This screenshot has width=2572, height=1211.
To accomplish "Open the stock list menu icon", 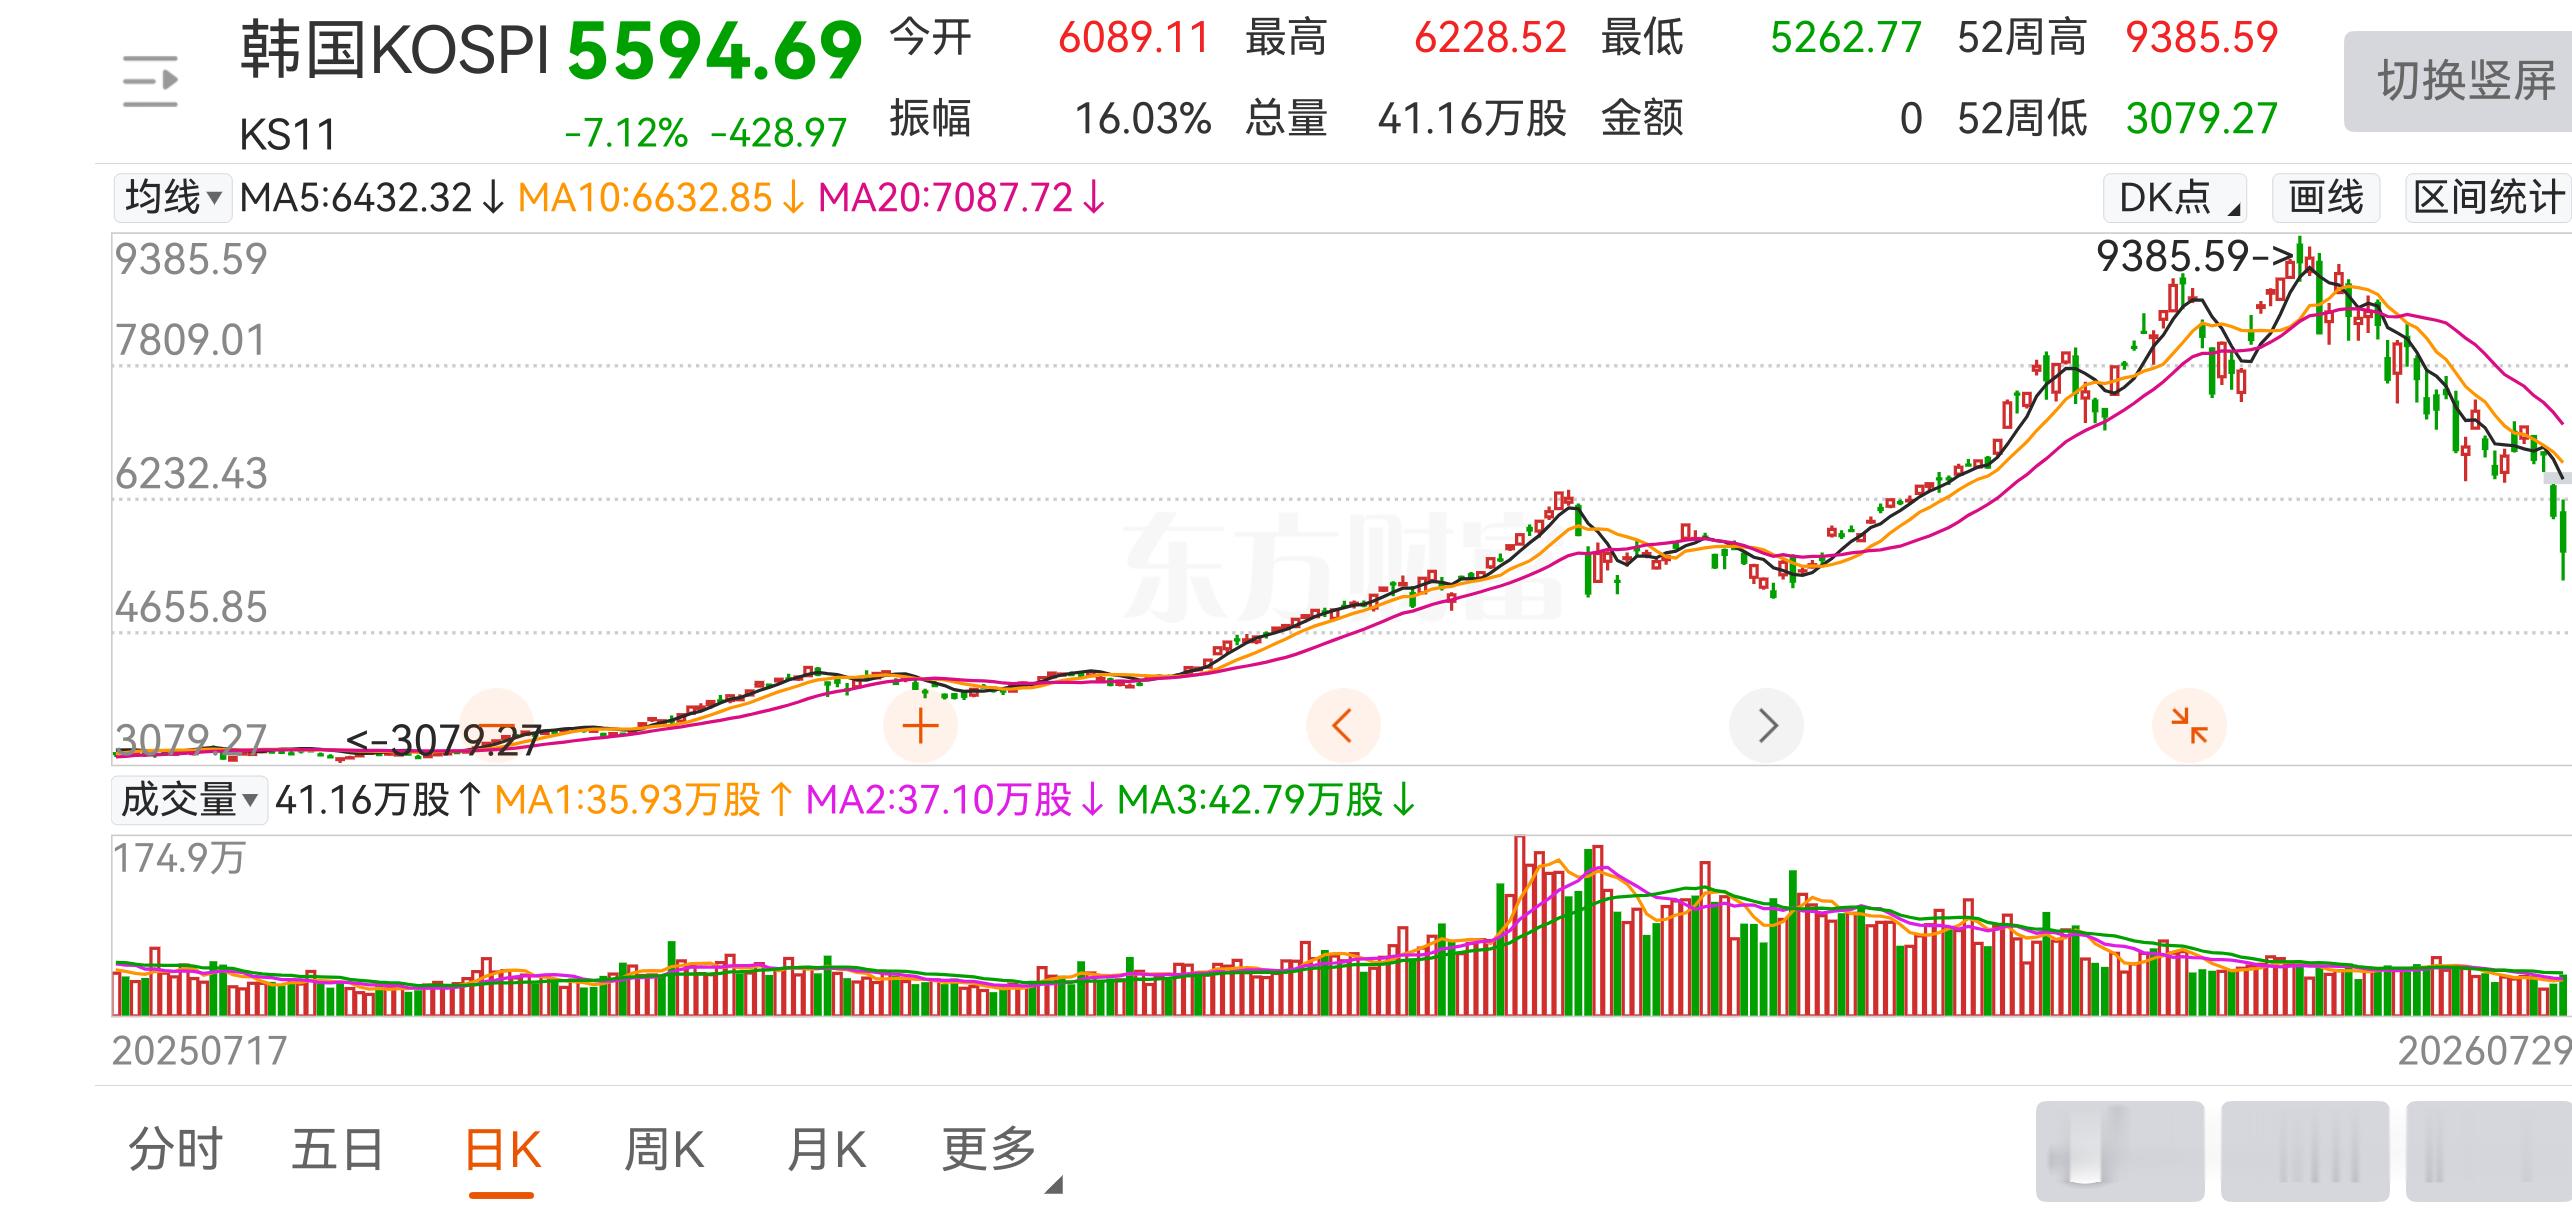I will 150,82.
